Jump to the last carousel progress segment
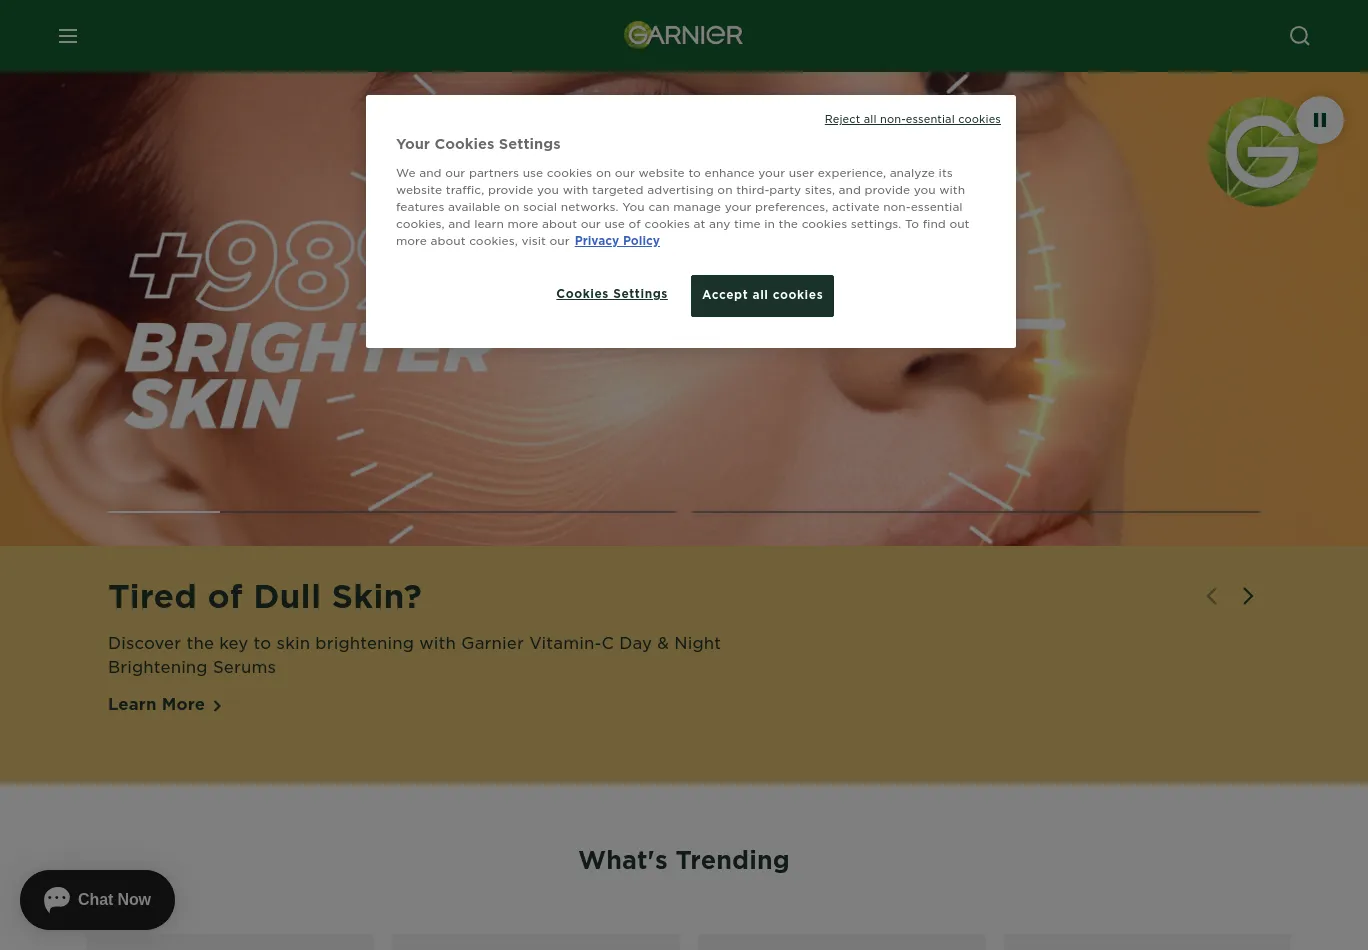The height and width of the screenshot is (950, 1368). pyautogui.click(x=976, y=511)
